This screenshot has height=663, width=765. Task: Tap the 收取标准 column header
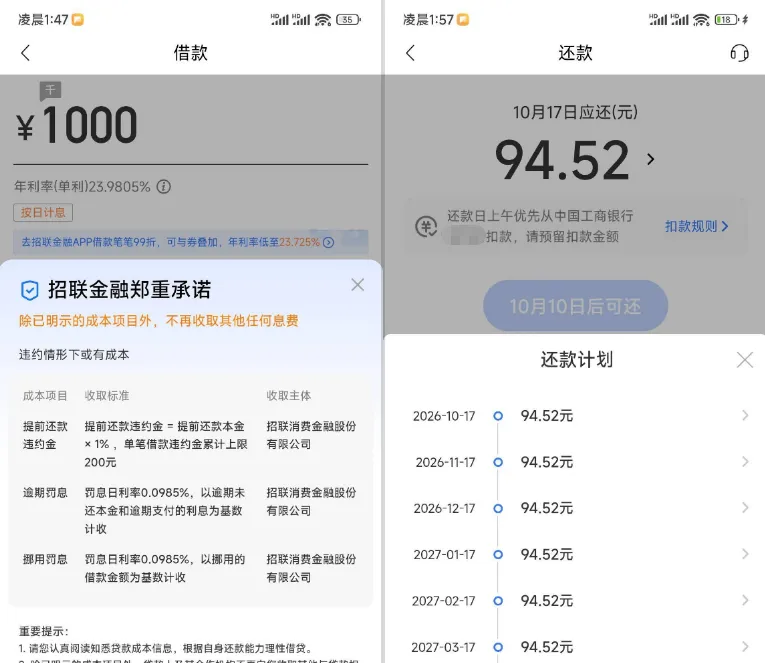[x=107, y=396]
